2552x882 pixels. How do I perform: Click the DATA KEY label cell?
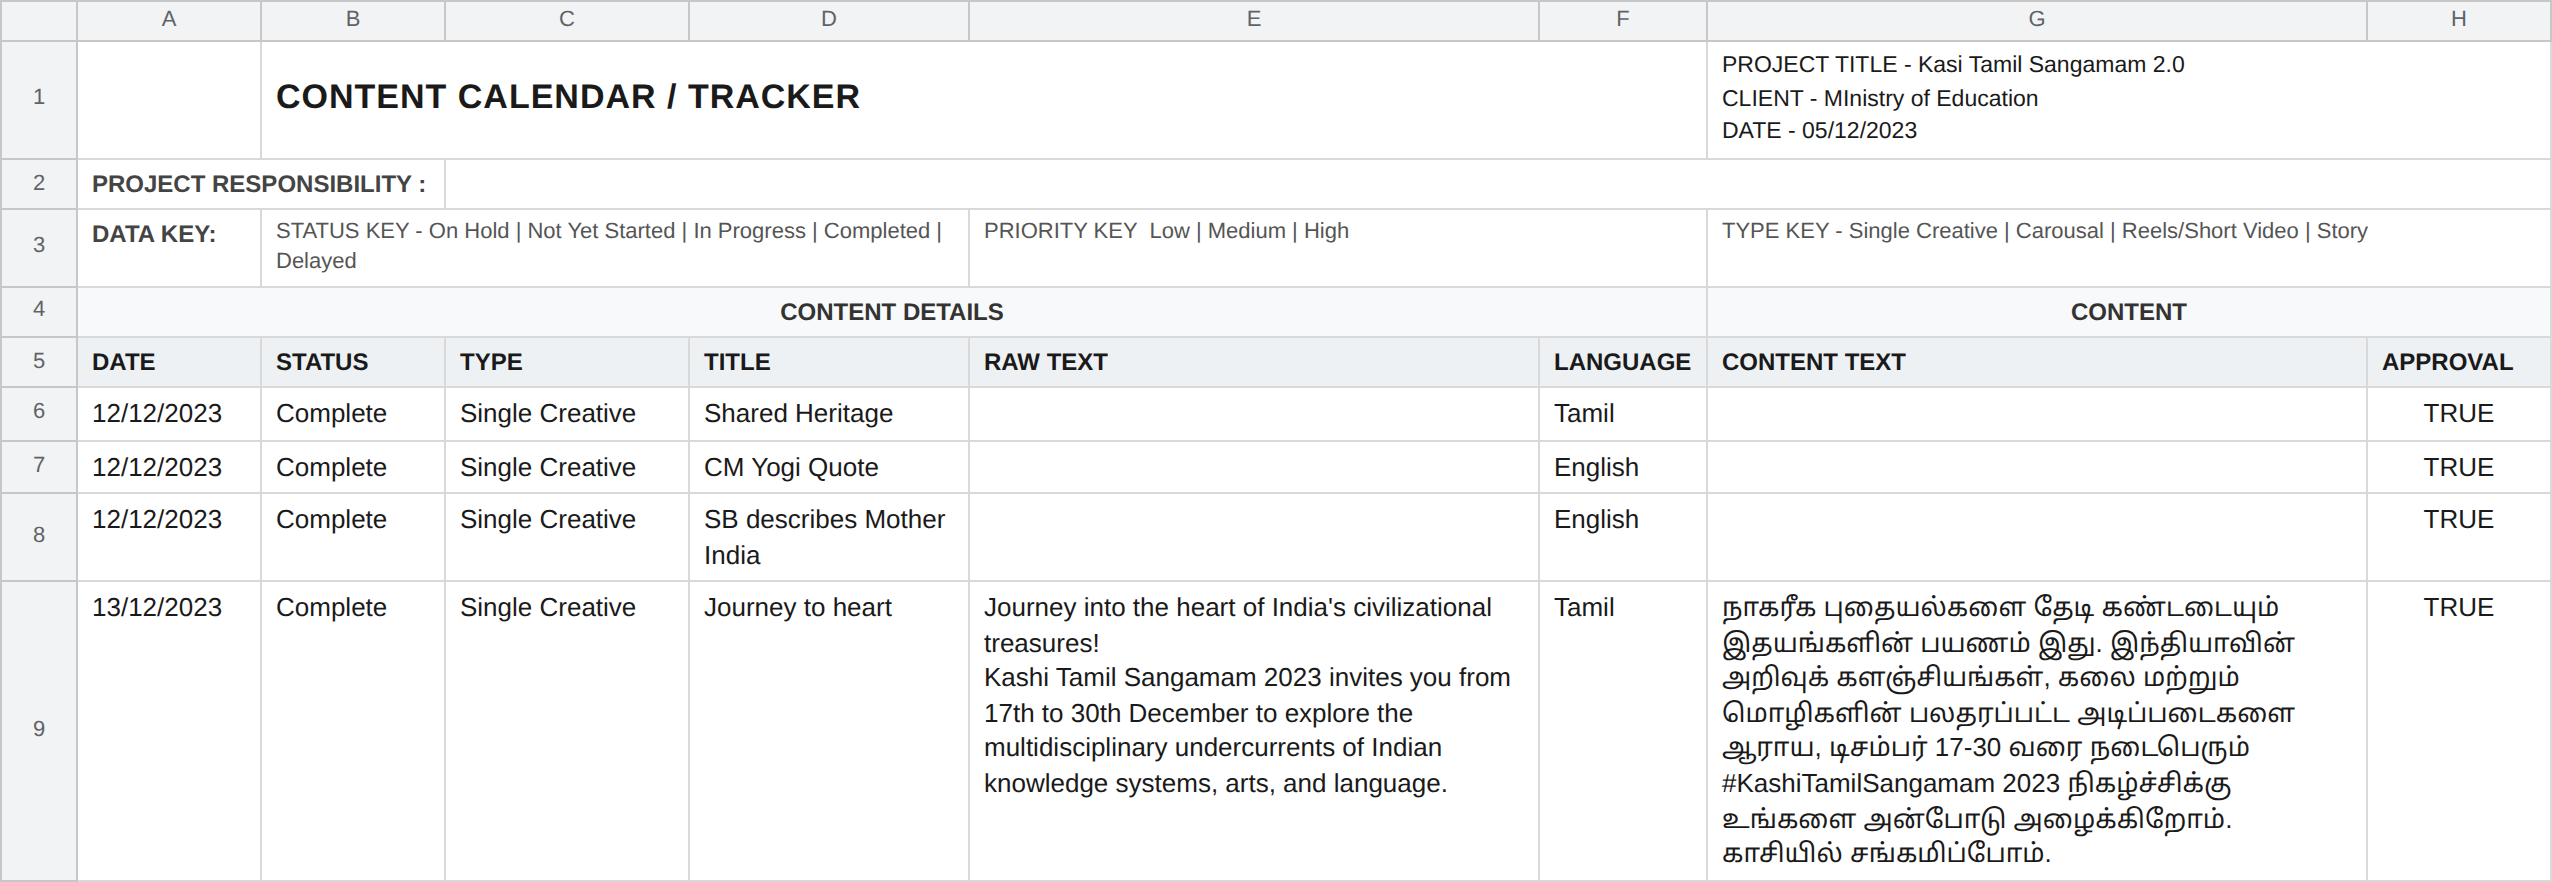click(x=169, y=247)
